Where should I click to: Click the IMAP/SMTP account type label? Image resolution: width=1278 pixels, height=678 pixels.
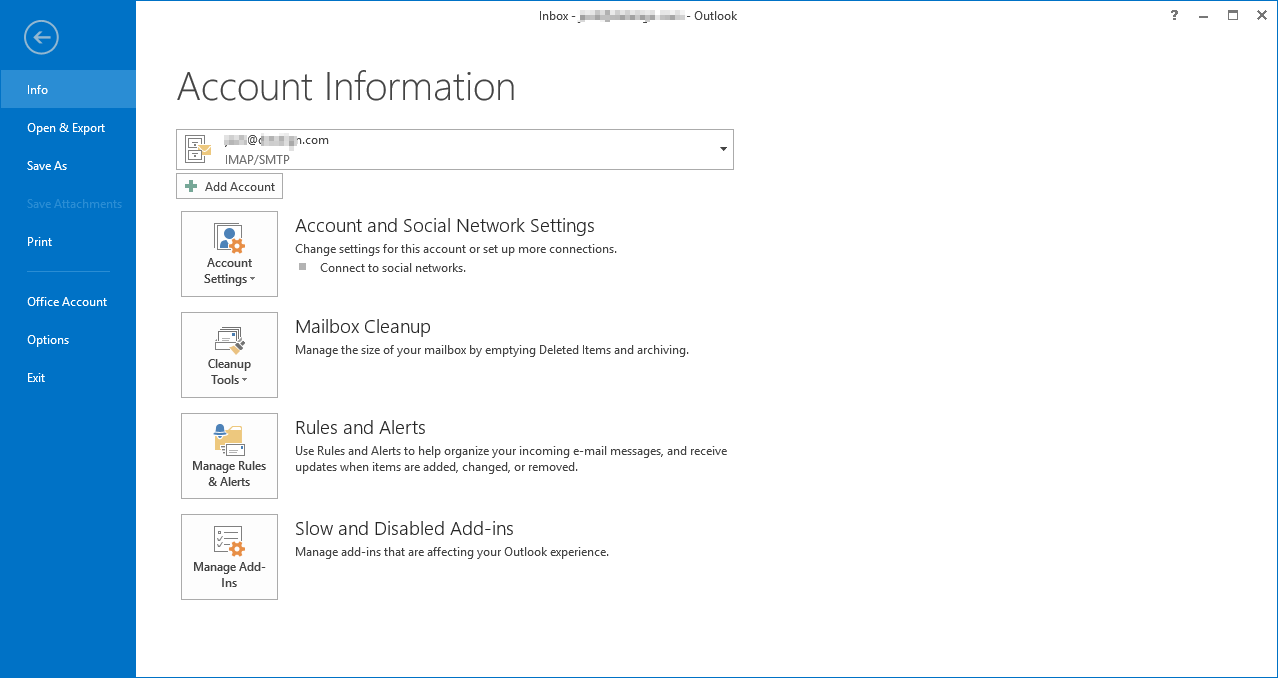coord(257,159)
